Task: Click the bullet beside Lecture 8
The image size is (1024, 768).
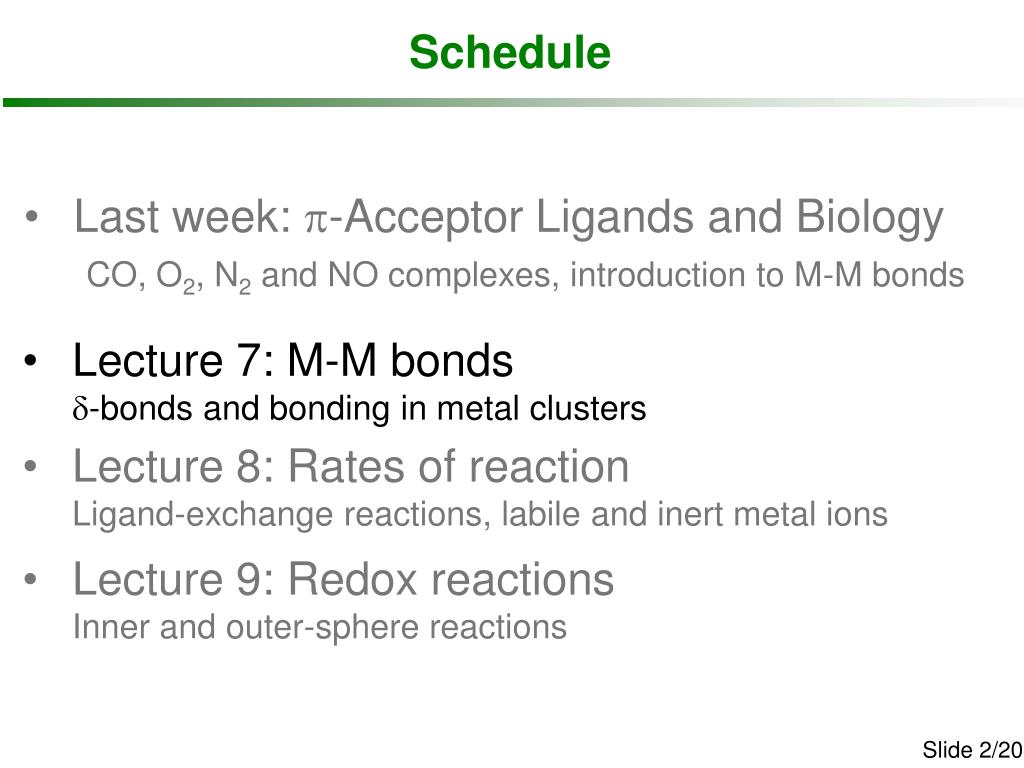Action: (x=30, y=466)
